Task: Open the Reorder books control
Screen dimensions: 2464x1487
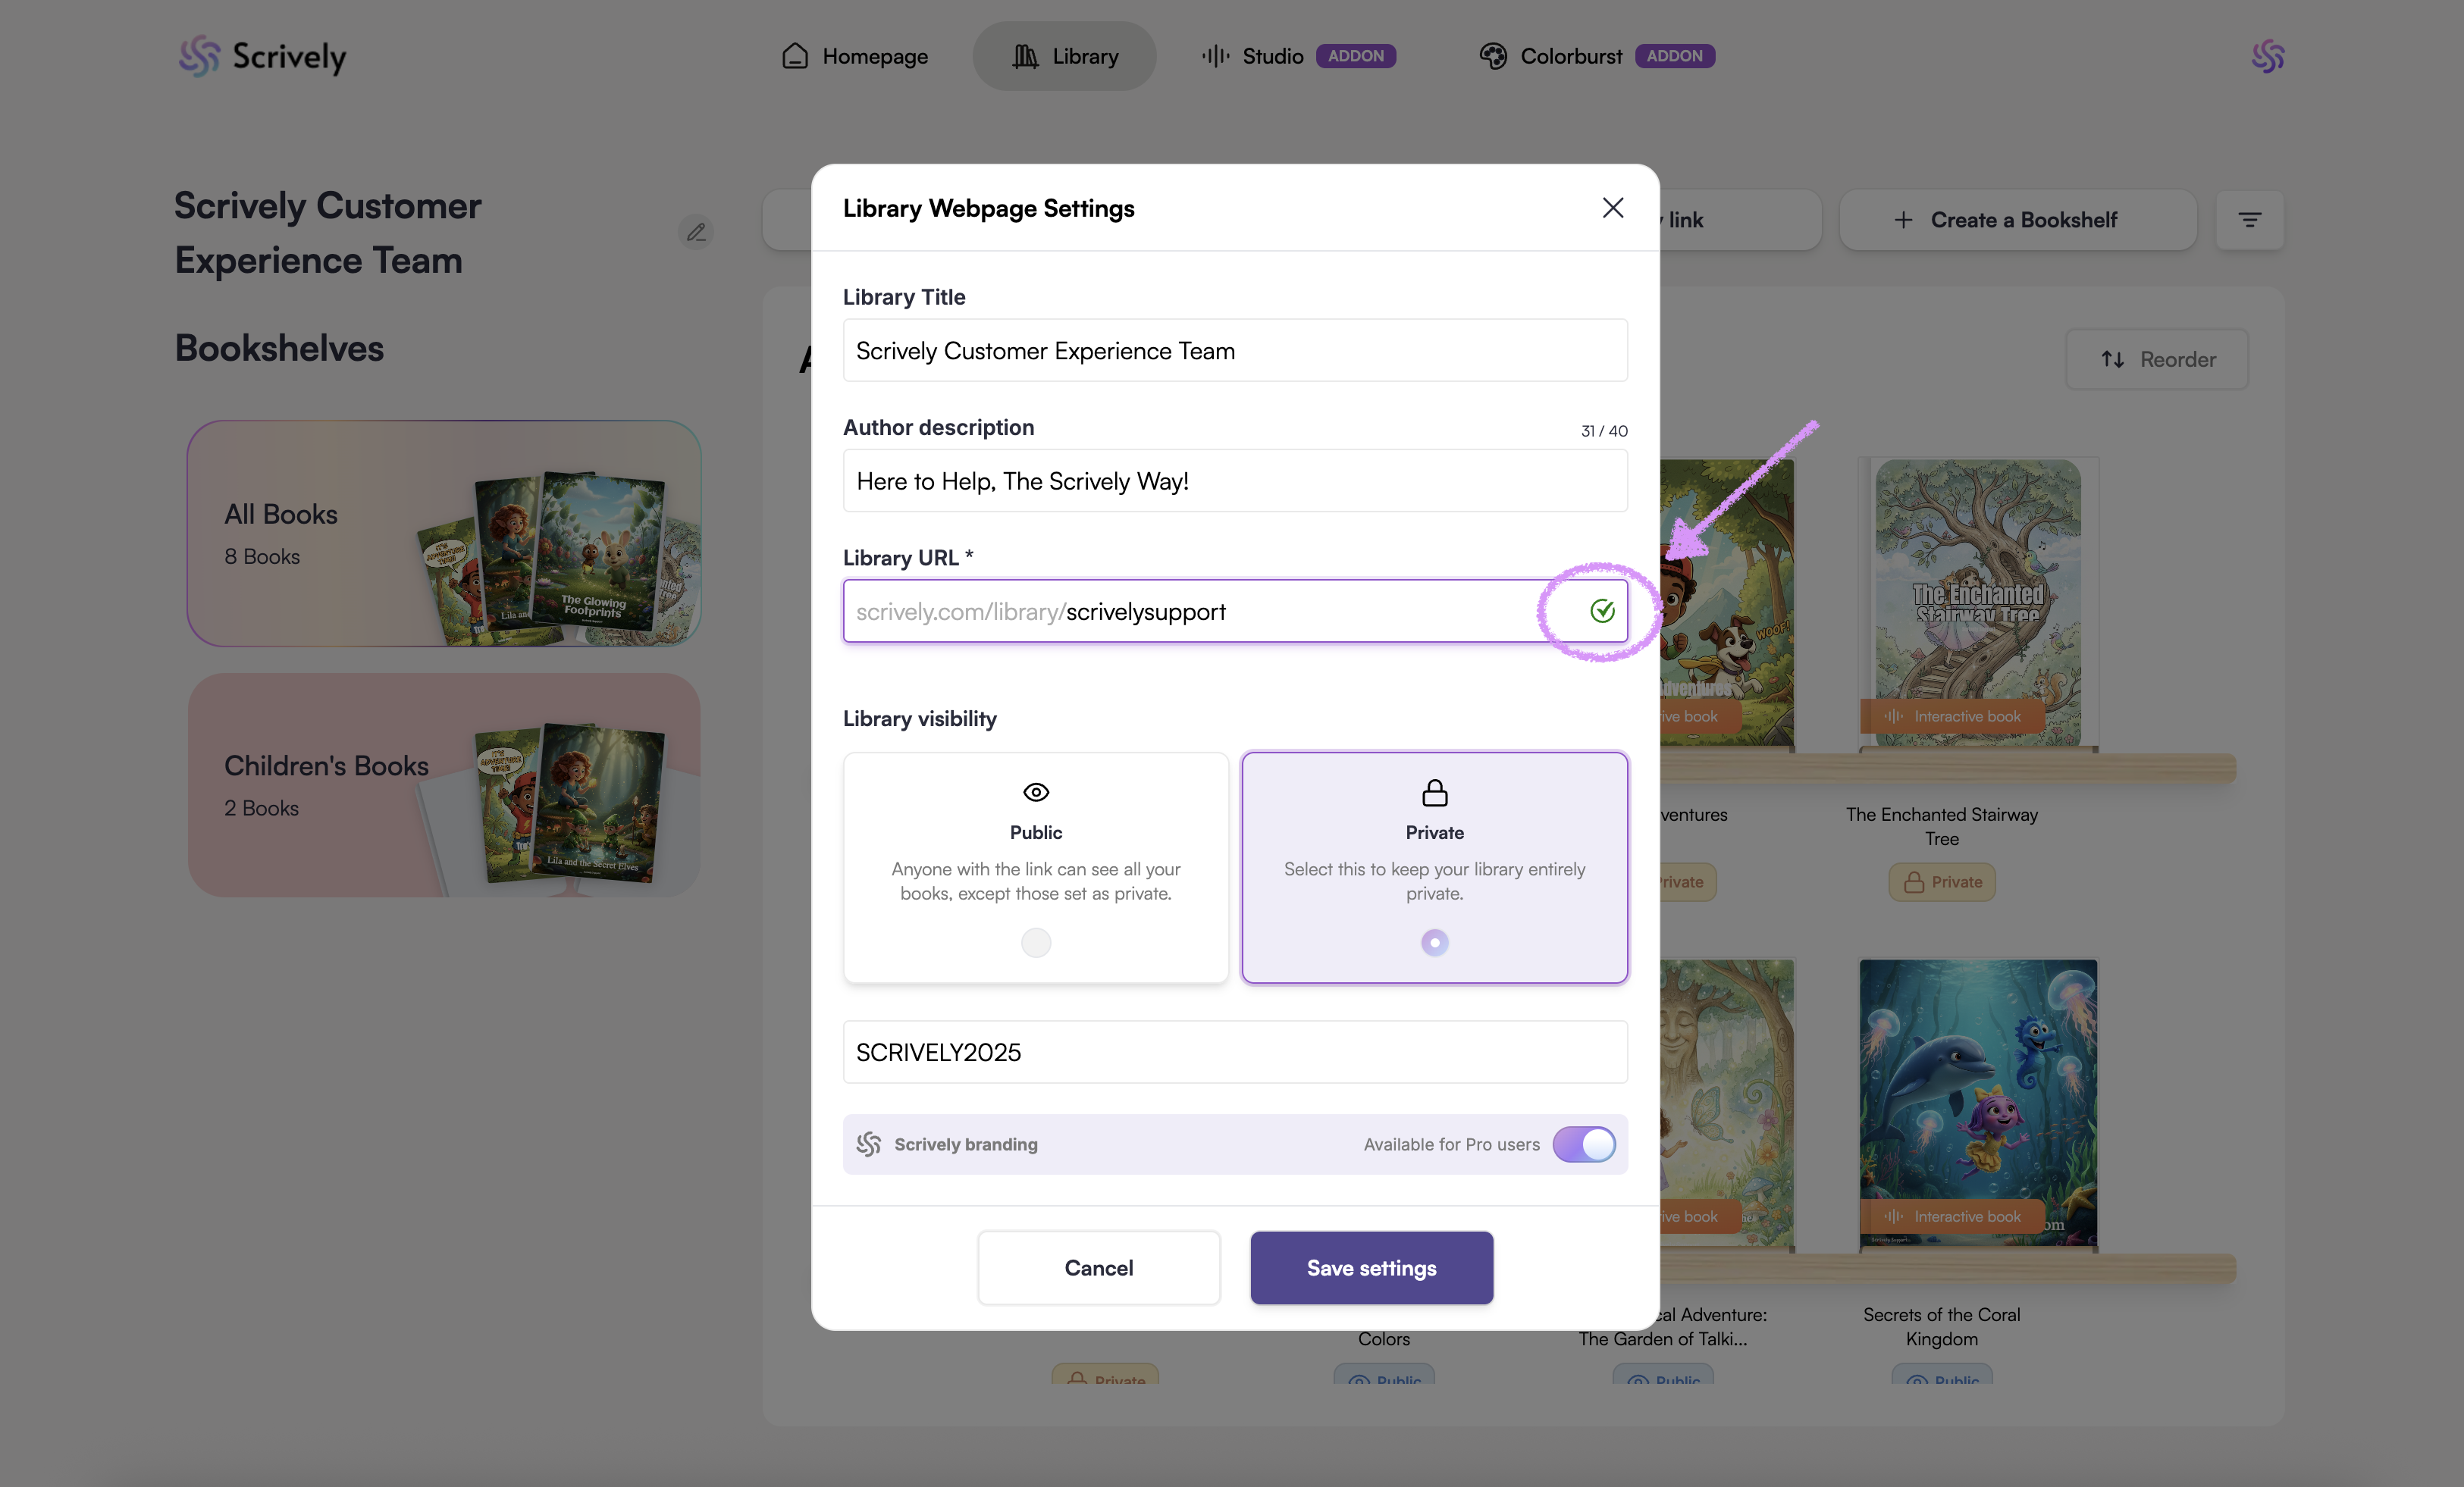Action: 2157,359
